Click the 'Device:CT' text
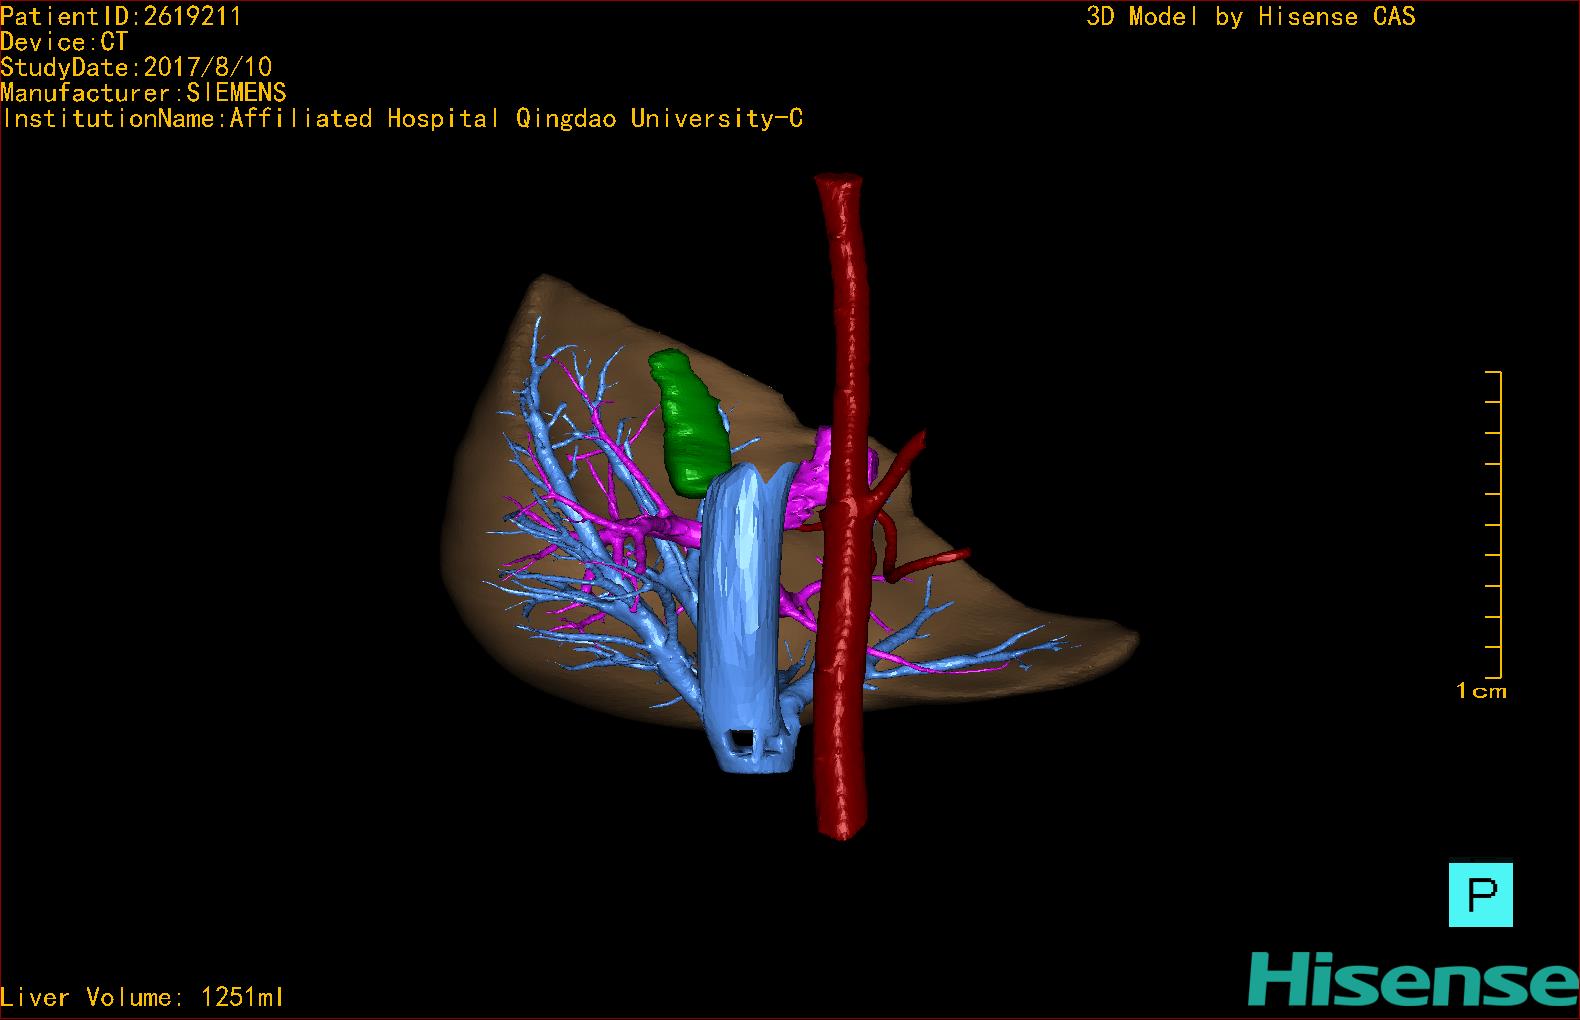 coord(64,42)
